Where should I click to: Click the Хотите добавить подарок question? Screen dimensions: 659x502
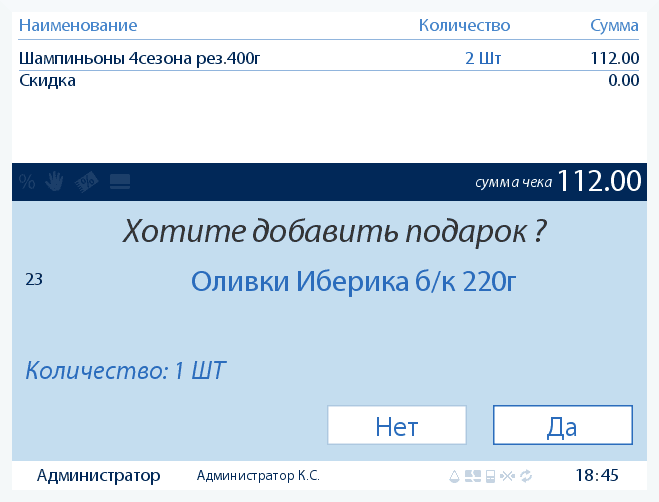tap(335, 232)
